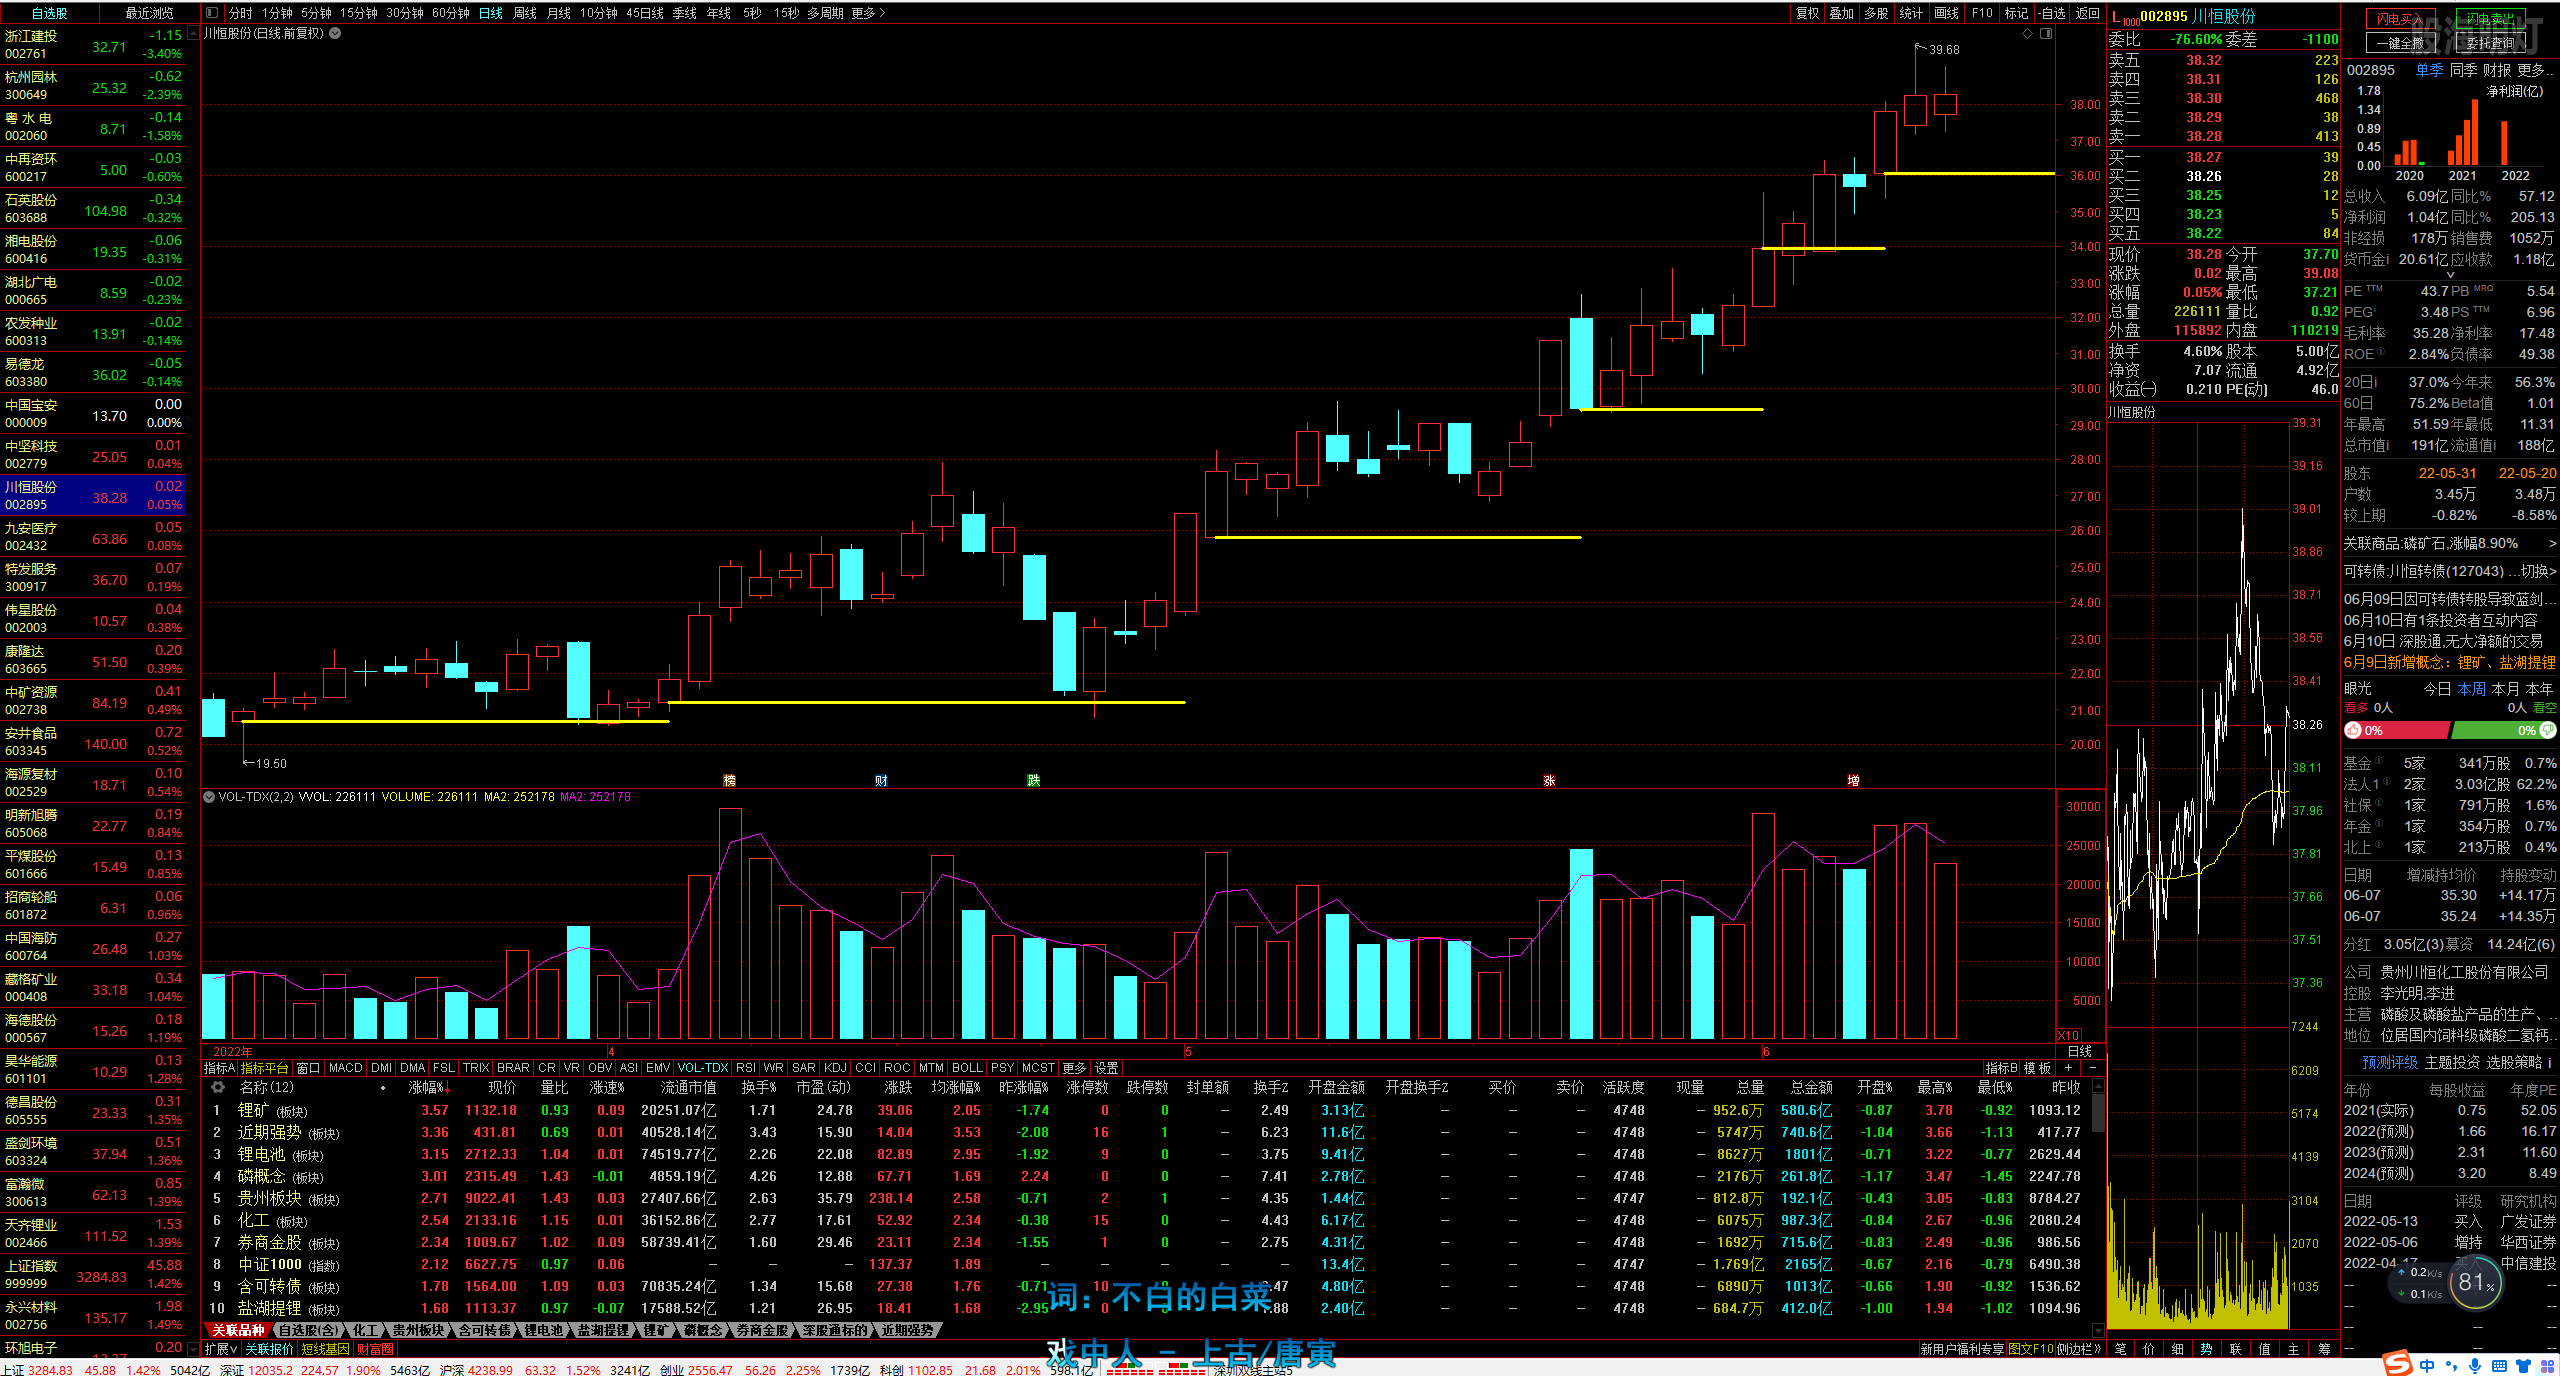Toggle the 画线 drawing mode
The image size is (2560, 1376).
1946,13
